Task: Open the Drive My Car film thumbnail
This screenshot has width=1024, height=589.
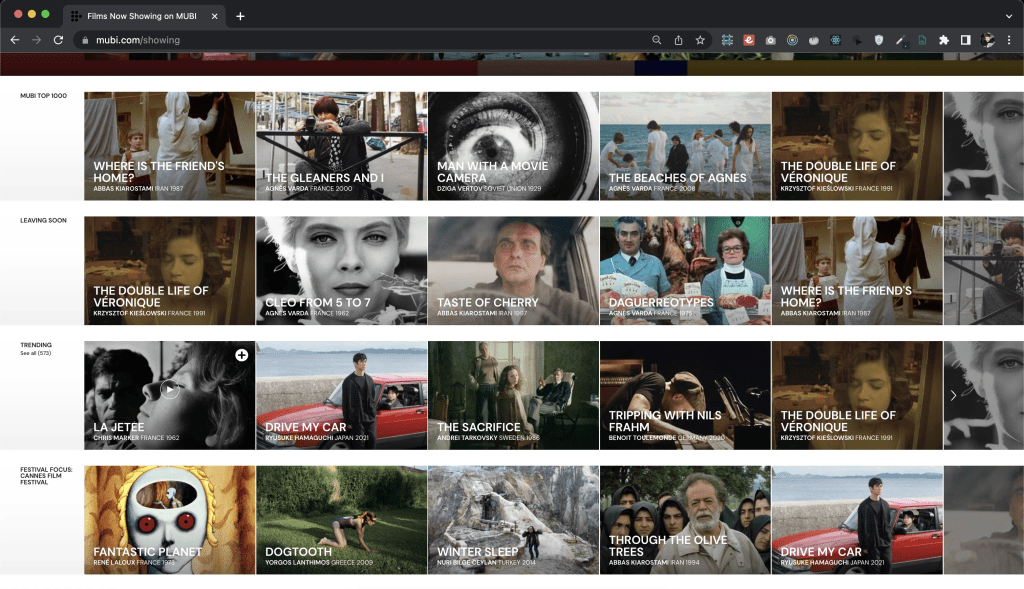Action: [340, 394]
